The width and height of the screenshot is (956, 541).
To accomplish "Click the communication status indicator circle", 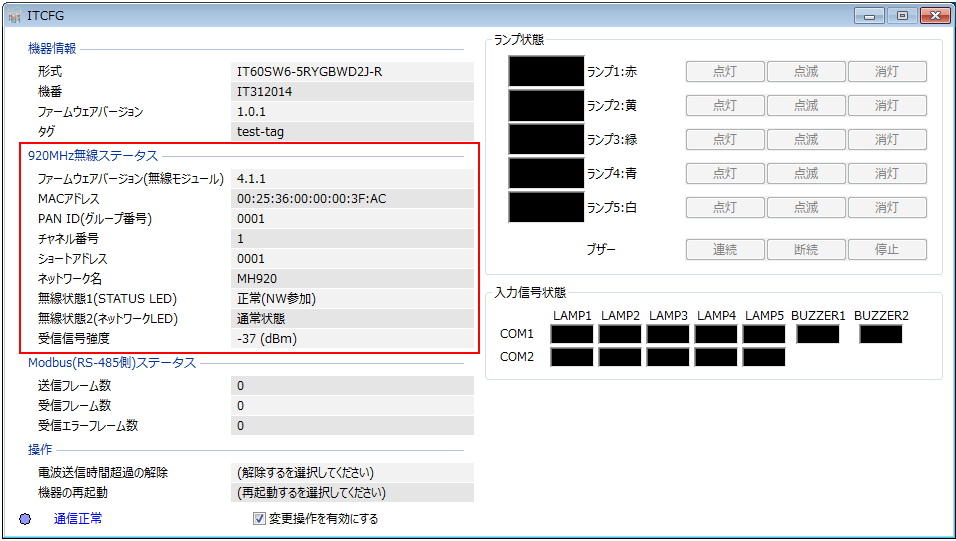I will click(x=26, y=519).
